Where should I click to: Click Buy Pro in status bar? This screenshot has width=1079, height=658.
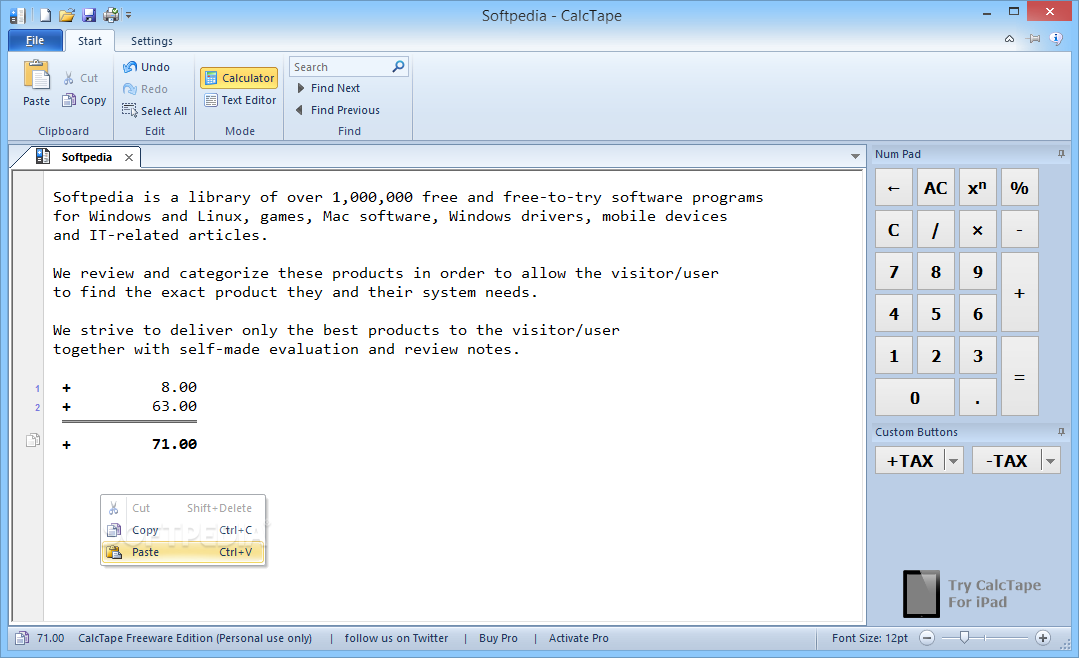pos(498,638)
